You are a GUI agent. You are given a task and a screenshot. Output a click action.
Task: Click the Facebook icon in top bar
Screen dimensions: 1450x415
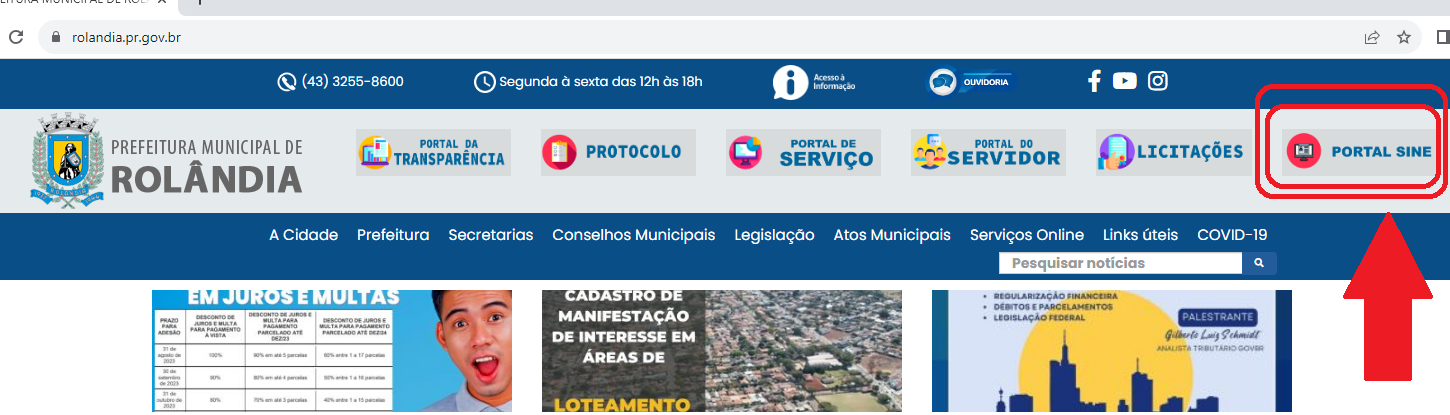1094,81
